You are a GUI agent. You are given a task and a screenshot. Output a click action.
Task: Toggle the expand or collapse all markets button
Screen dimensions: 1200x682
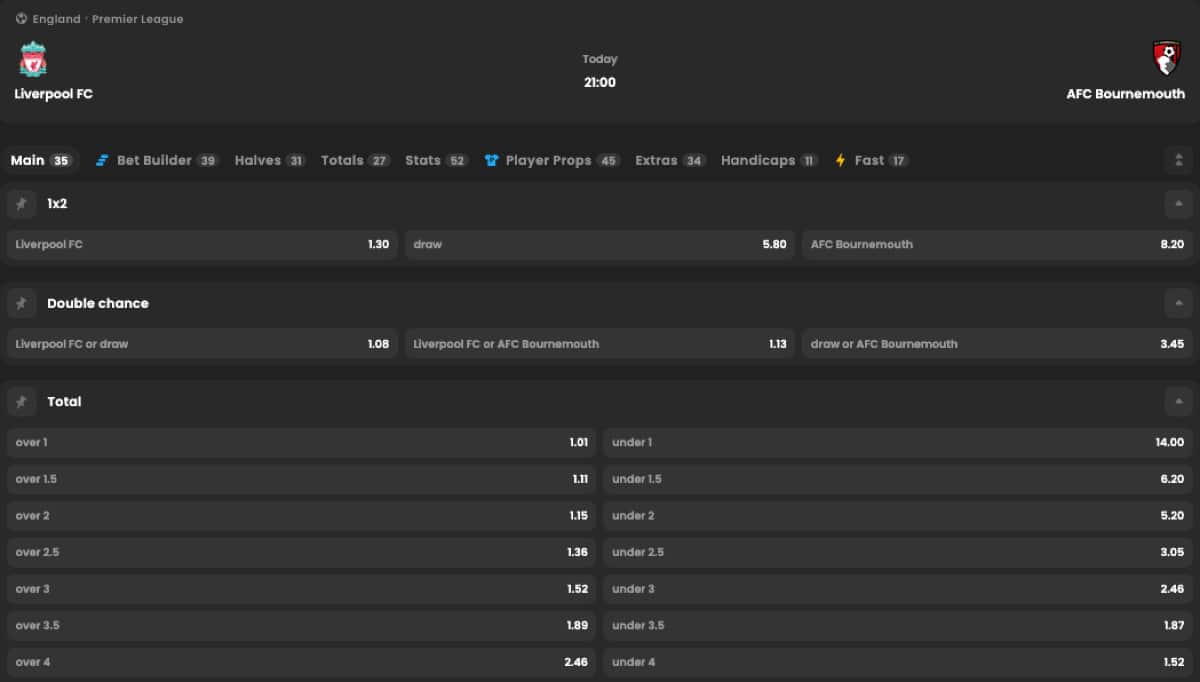tap(1179, 160)
